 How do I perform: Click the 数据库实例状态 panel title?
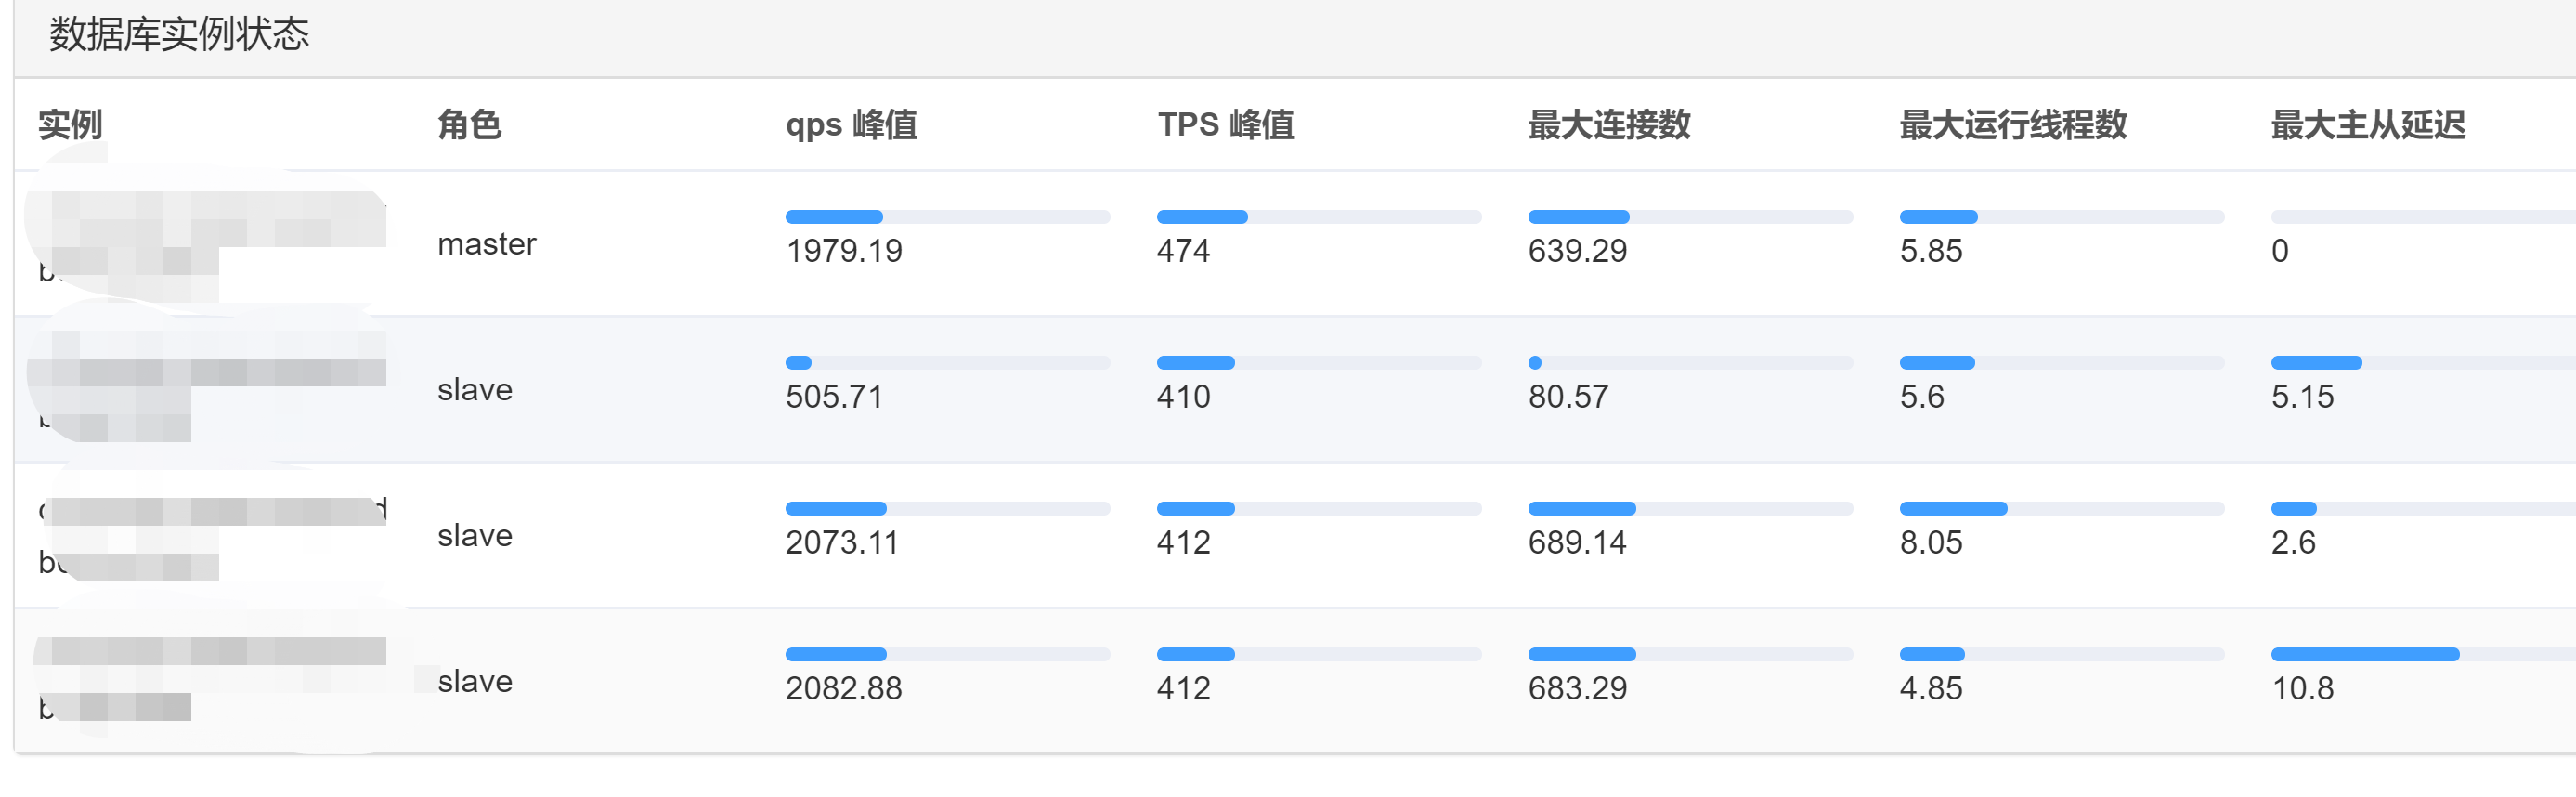coord(179,35)
